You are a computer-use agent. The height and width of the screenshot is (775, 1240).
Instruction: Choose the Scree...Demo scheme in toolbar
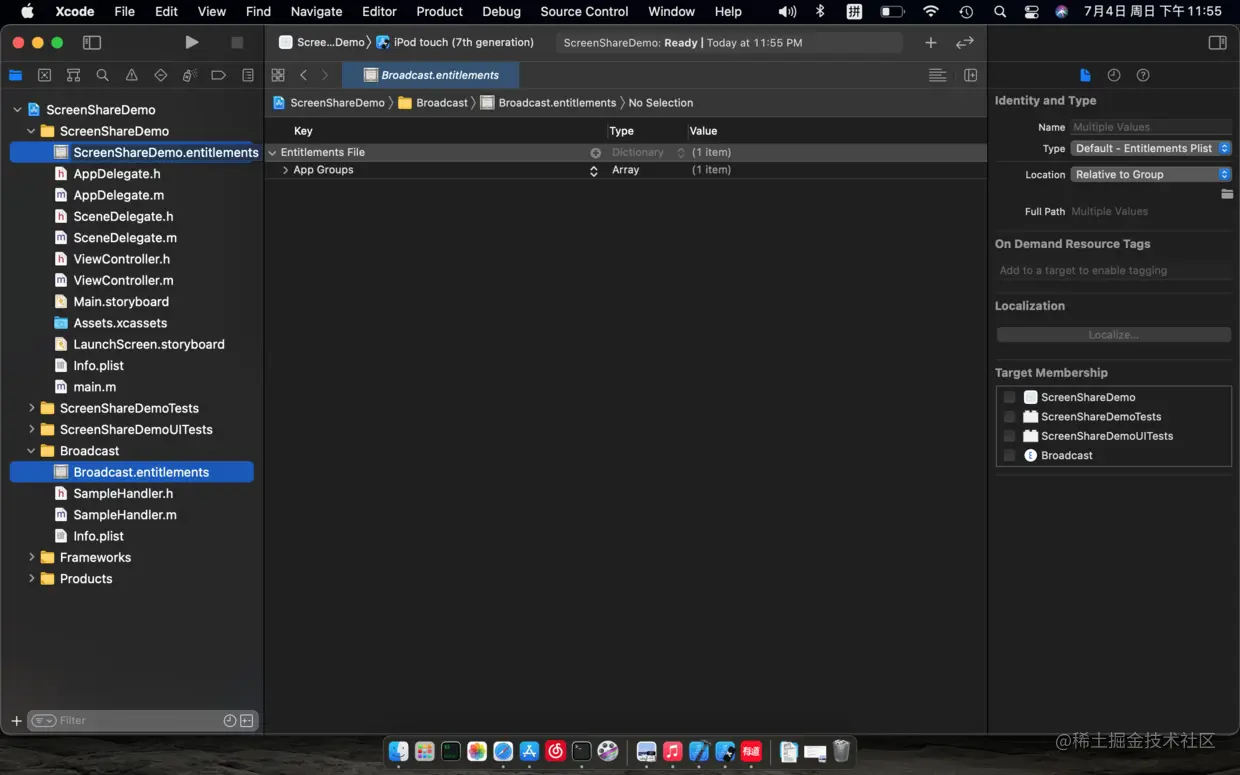322,43
